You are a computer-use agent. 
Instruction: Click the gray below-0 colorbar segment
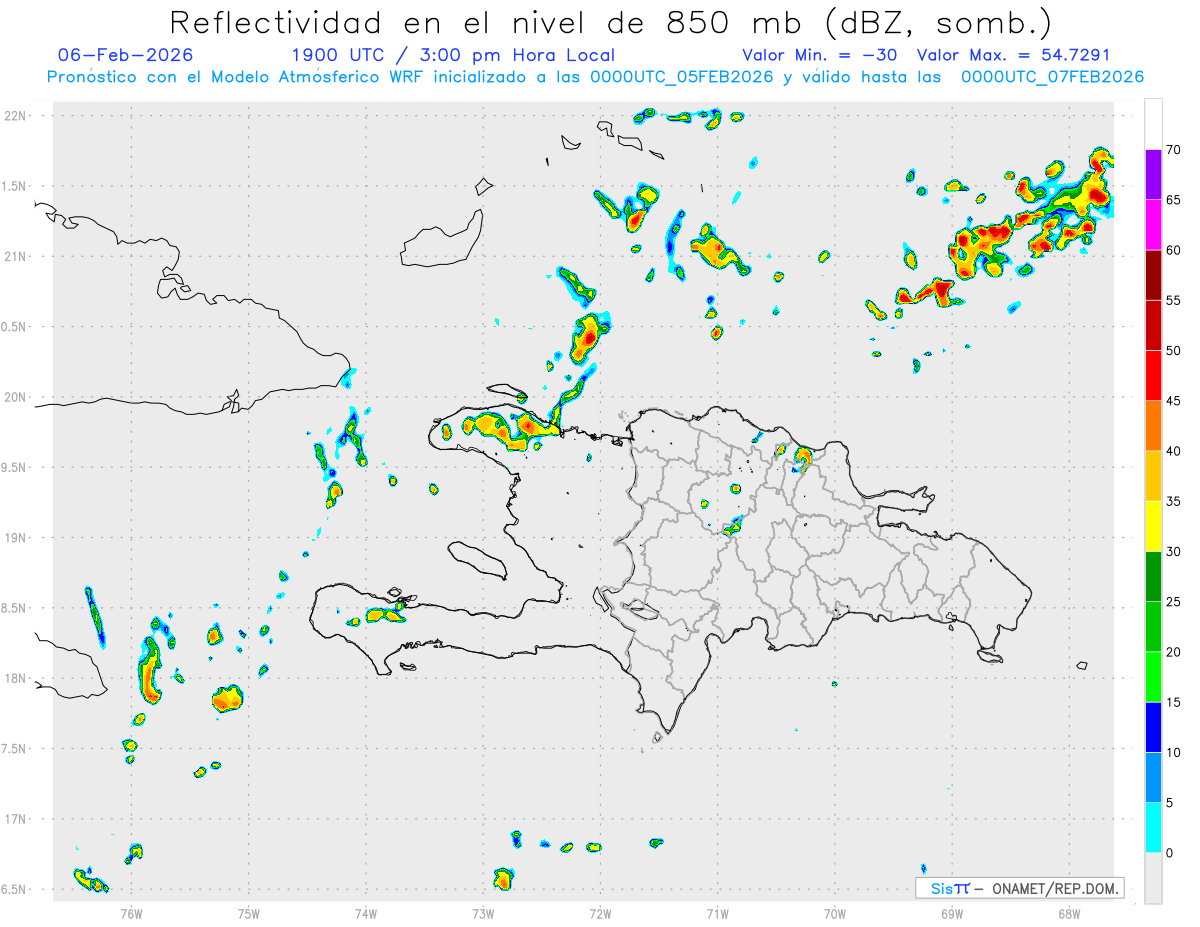(x=1153, y=878)
